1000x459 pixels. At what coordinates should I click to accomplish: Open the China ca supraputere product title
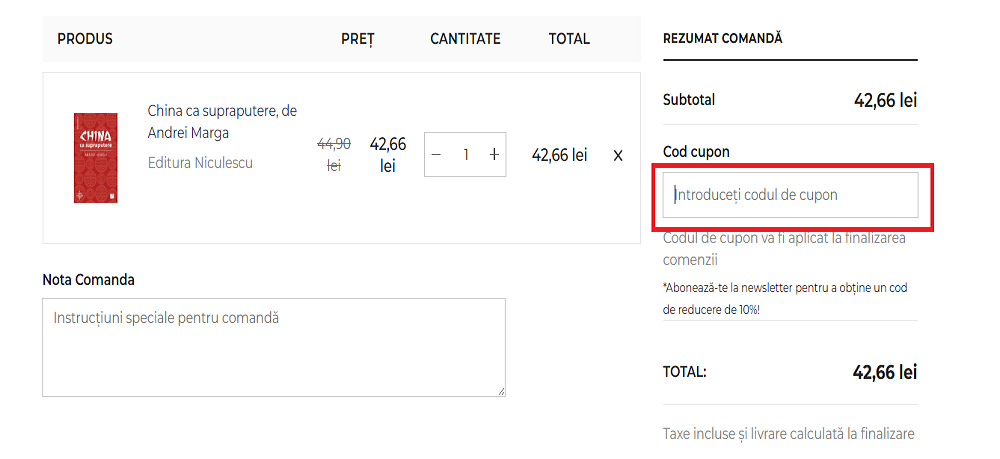(222, 121)
